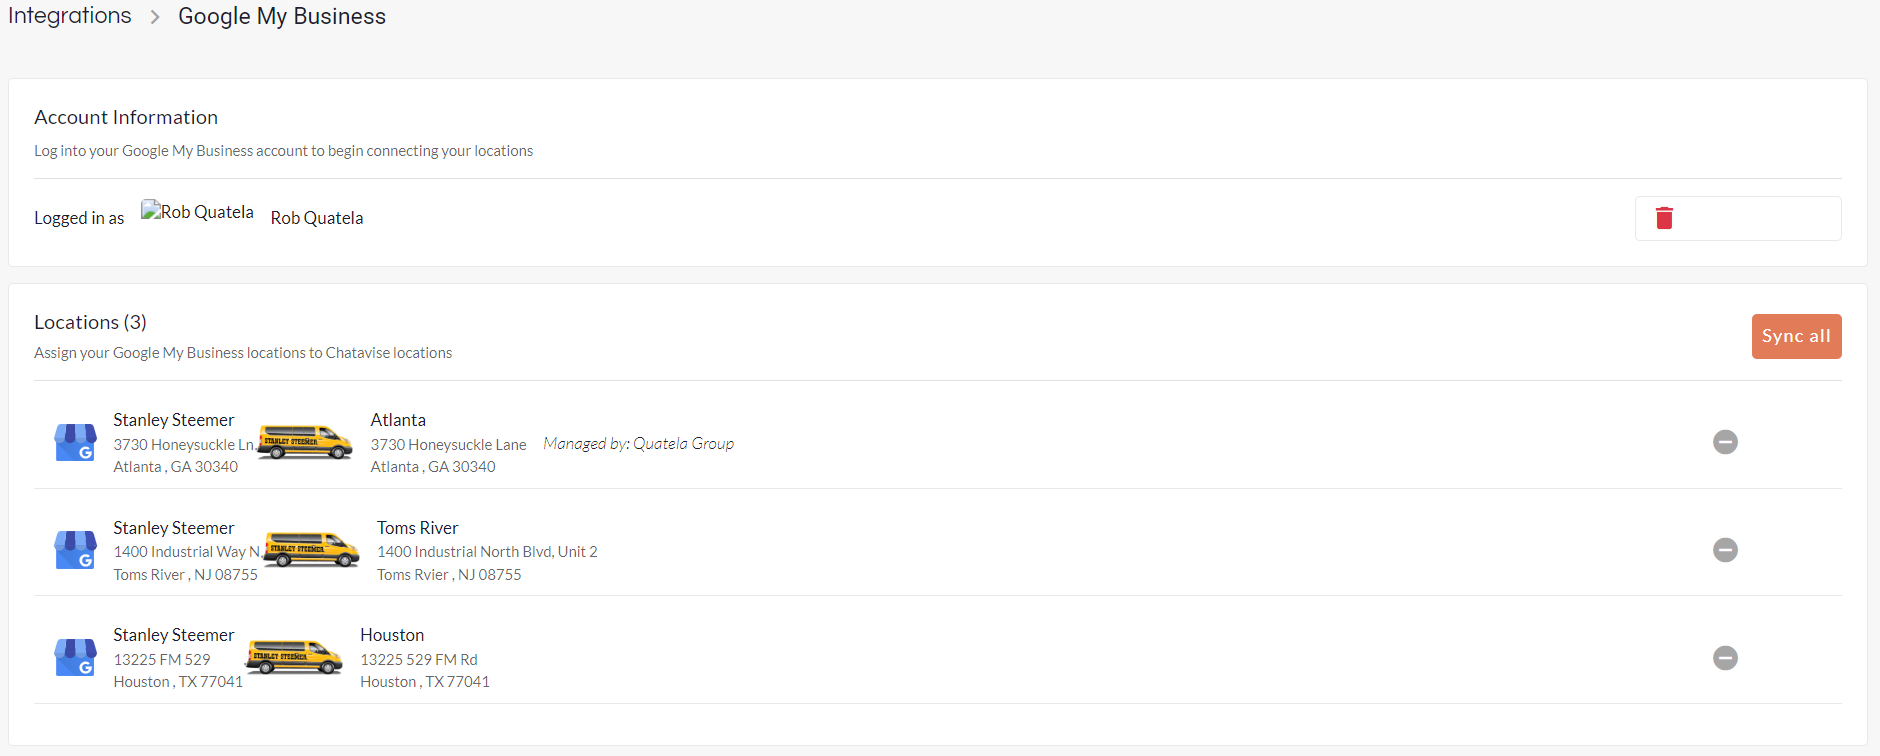This screenshot has width=1880, height=756.
Task: Click the yellow van image in Toms River row
Action: click(312, 549)
